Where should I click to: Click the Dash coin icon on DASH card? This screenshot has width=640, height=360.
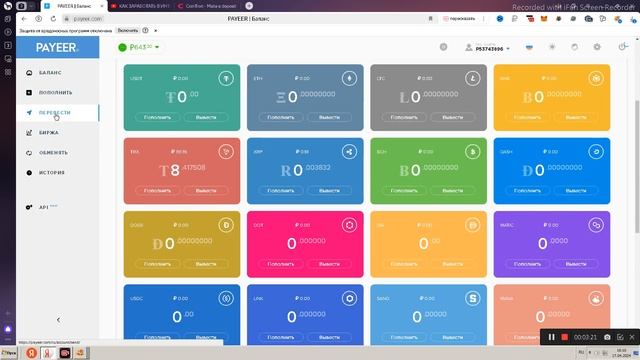tap(596, 151)
